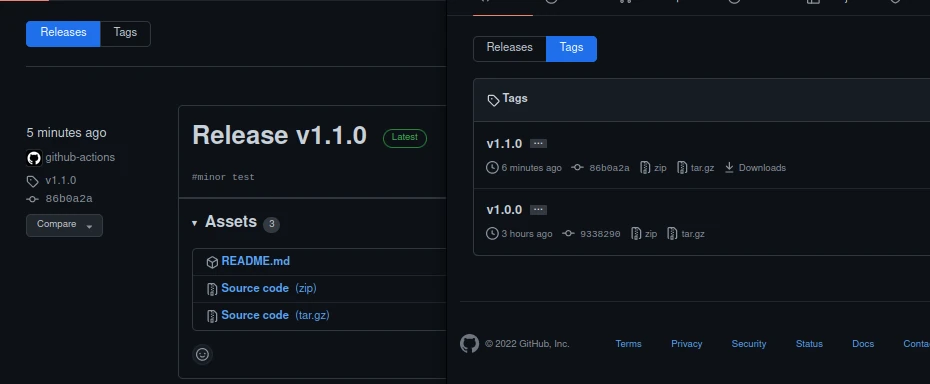Download zip for tag v1.1.0
Screen dimensions: 930x384
tap(660, 168)
